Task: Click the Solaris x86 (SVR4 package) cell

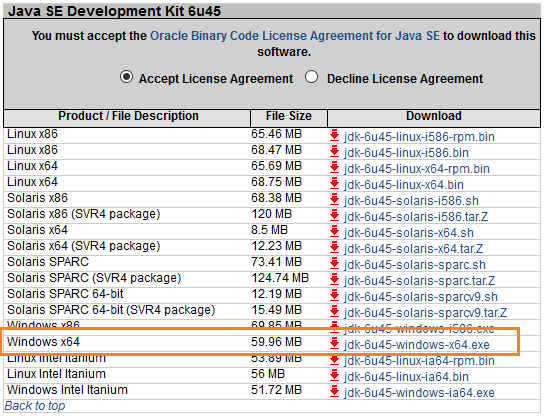Action: coord(83,214)
